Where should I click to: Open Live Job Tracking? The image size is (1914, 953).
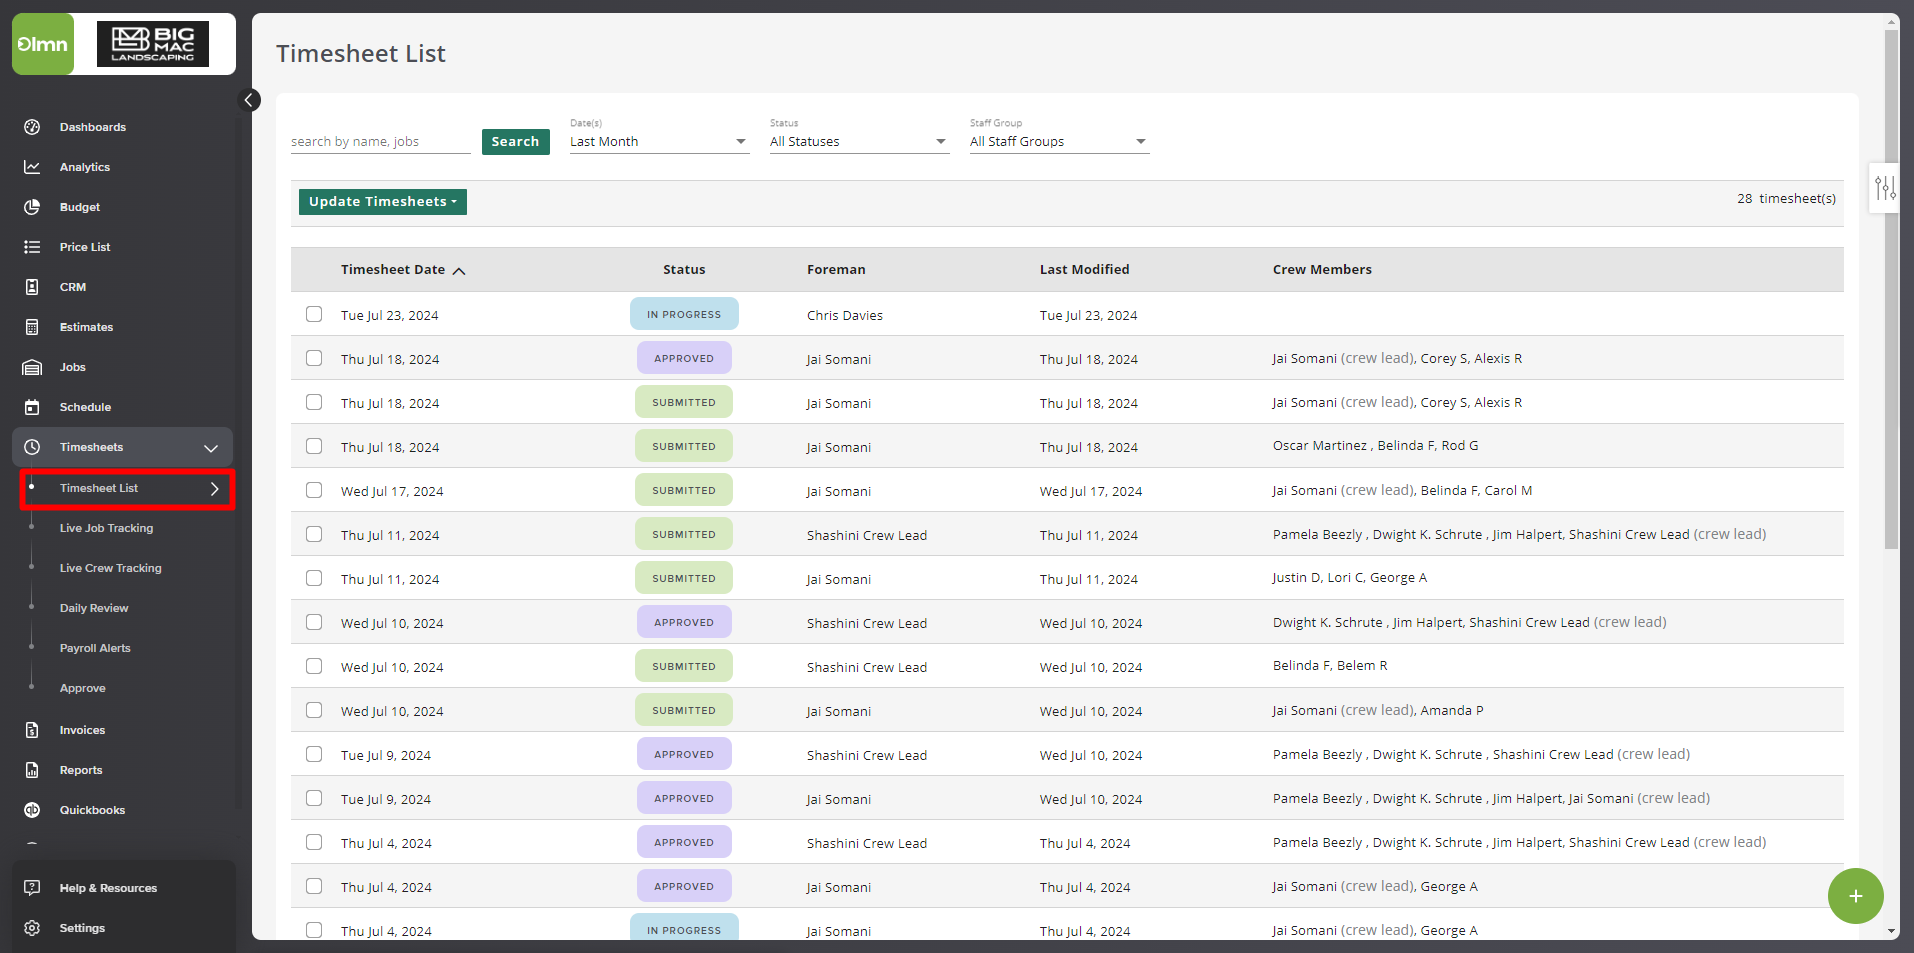tap(106, 528)
